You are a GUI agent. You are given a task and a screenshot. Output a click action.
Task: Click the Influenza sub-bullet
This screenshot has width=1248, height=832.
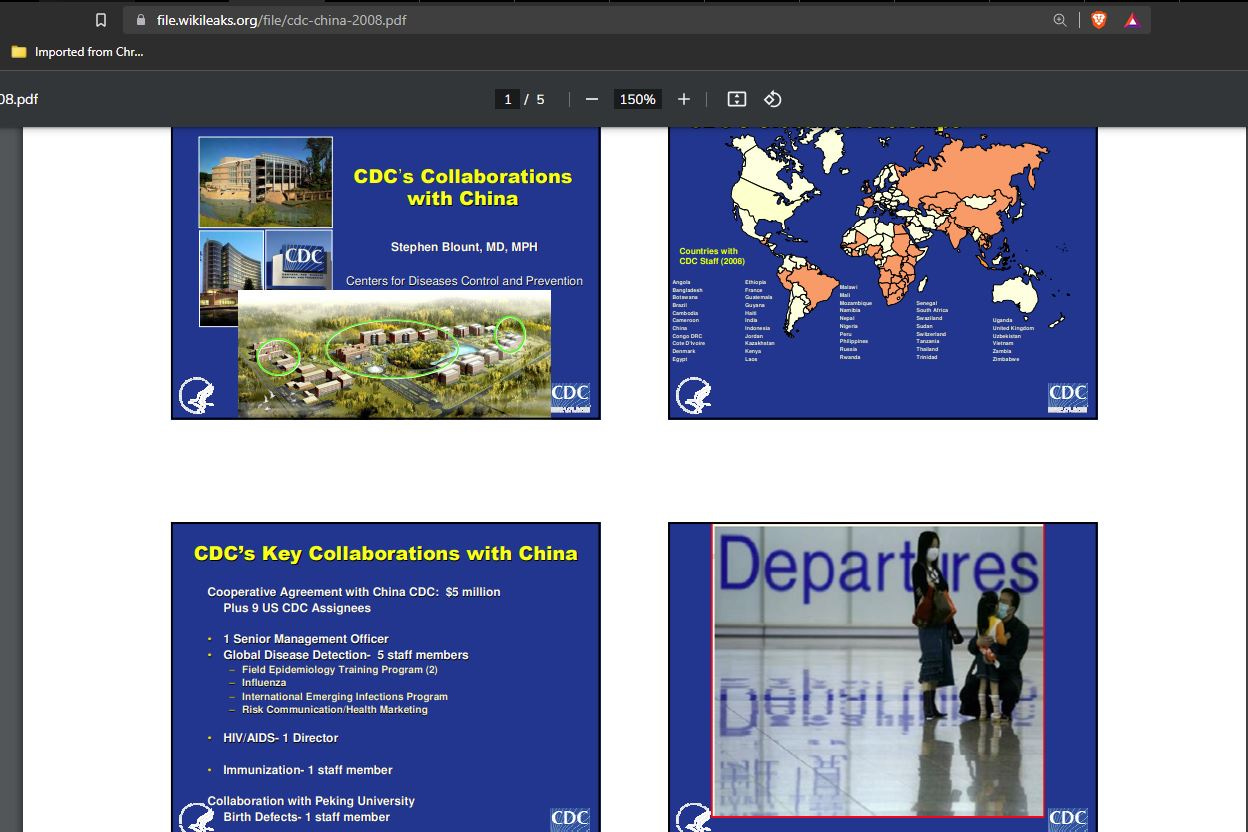pos(264,683)
